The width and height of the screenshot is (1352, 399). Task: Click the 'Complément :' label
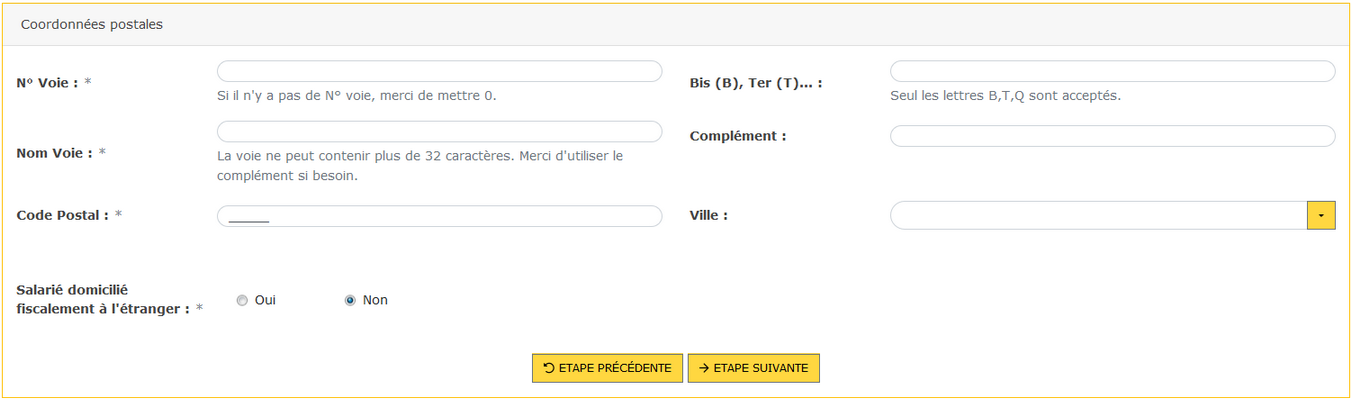[x=738, y=136]
